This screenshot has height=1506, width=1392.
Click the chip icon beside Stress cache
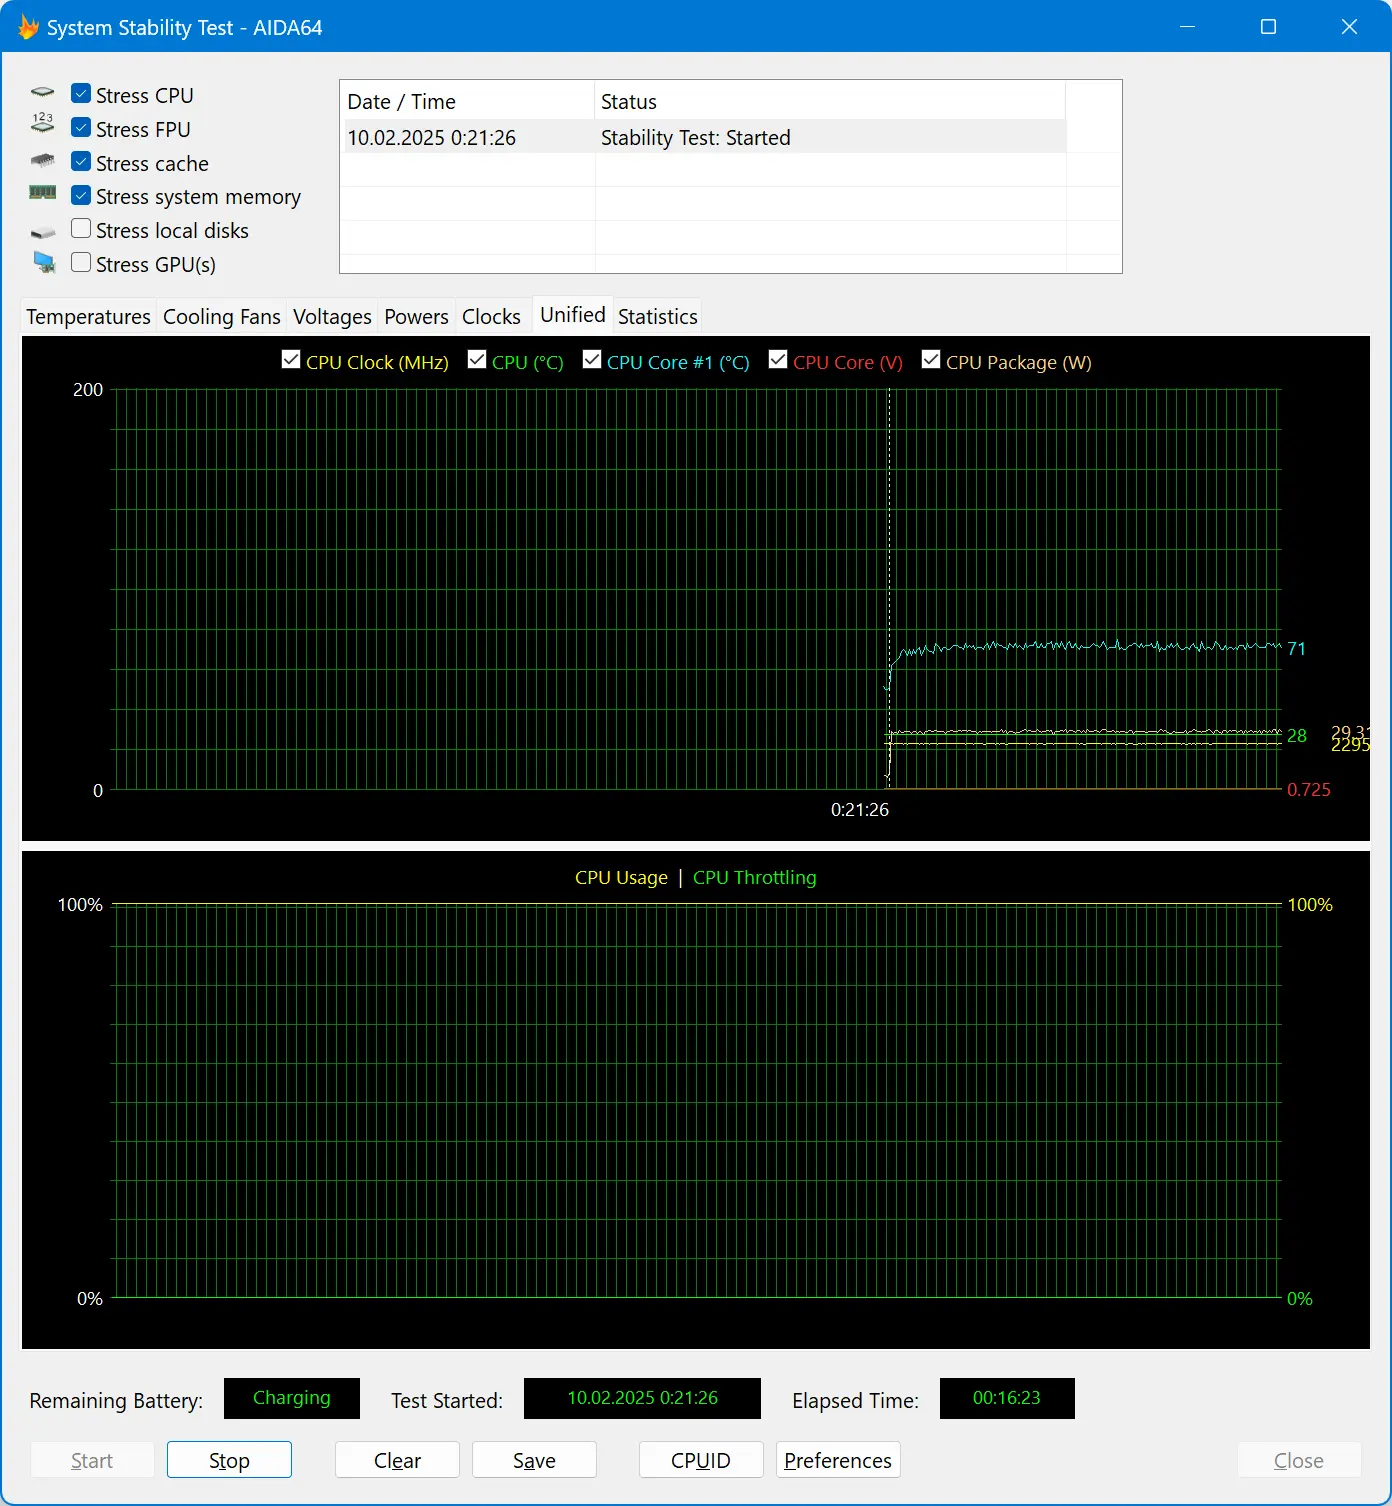42,160
